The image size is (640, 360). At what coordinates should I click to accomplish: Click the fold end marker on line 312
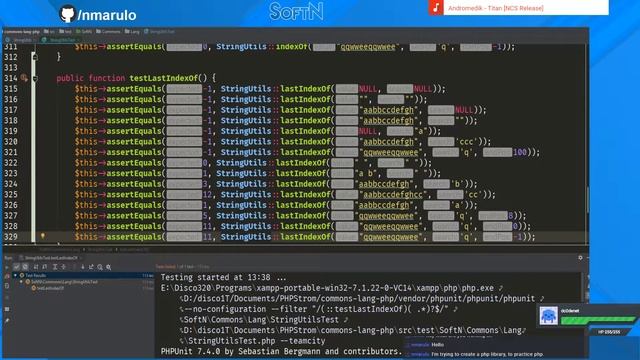click(x=35, y=57)
